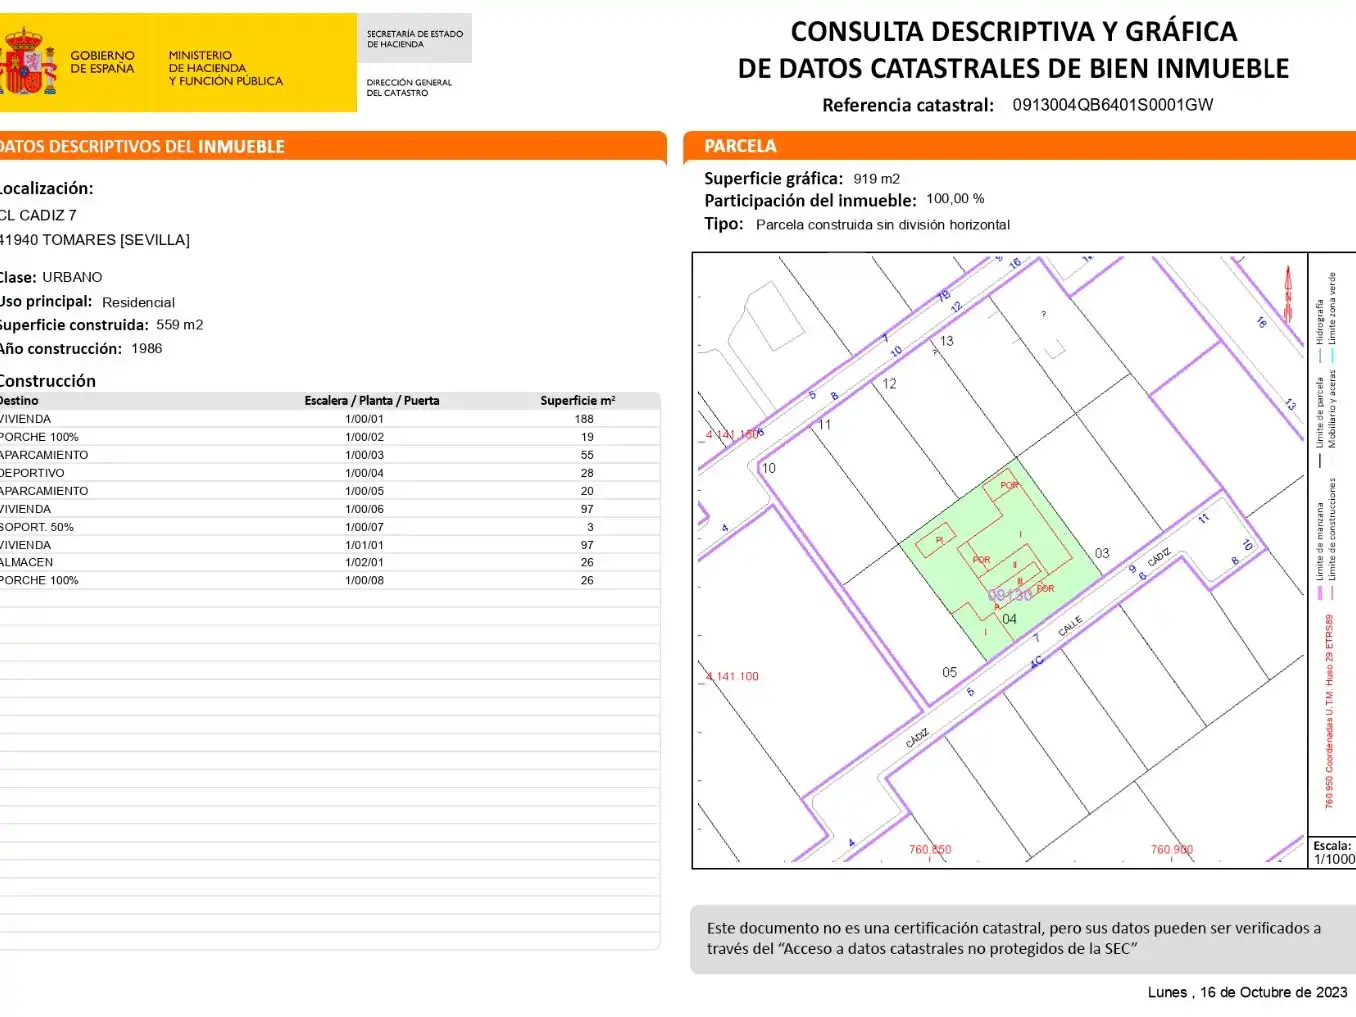
Task: Click the "1/00/03" cell
Action: [365, 455]
